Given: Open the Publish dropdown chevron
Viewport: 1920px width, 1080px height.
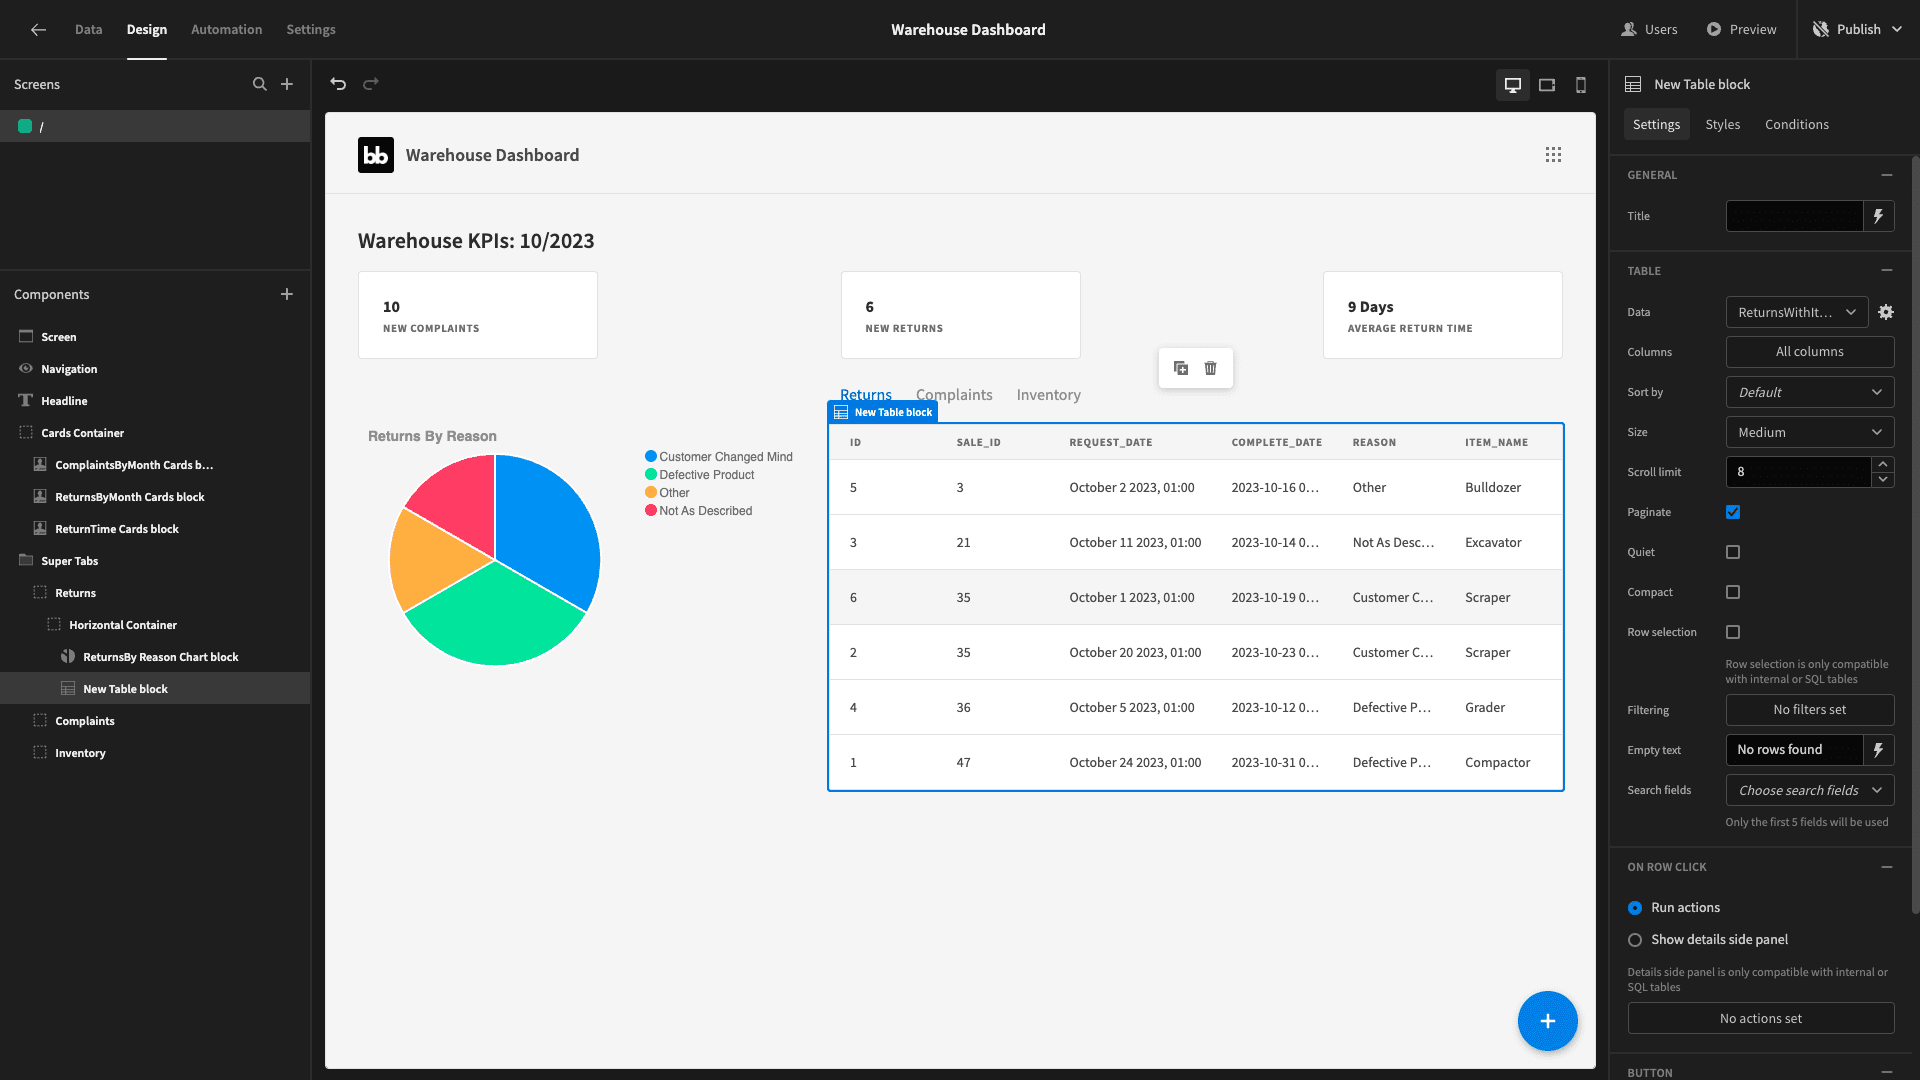Looking at the screenshot, I should pyautogui.click(x=1896, y=30).
